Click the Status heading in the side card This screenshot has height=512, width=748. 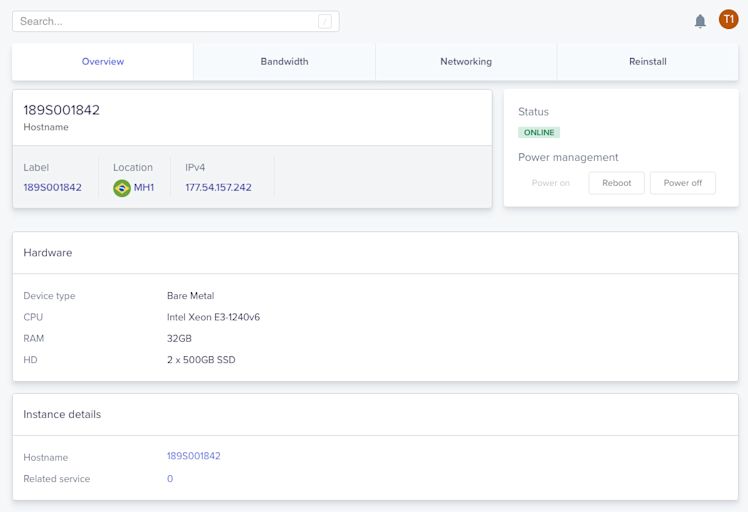coord(533,112)
